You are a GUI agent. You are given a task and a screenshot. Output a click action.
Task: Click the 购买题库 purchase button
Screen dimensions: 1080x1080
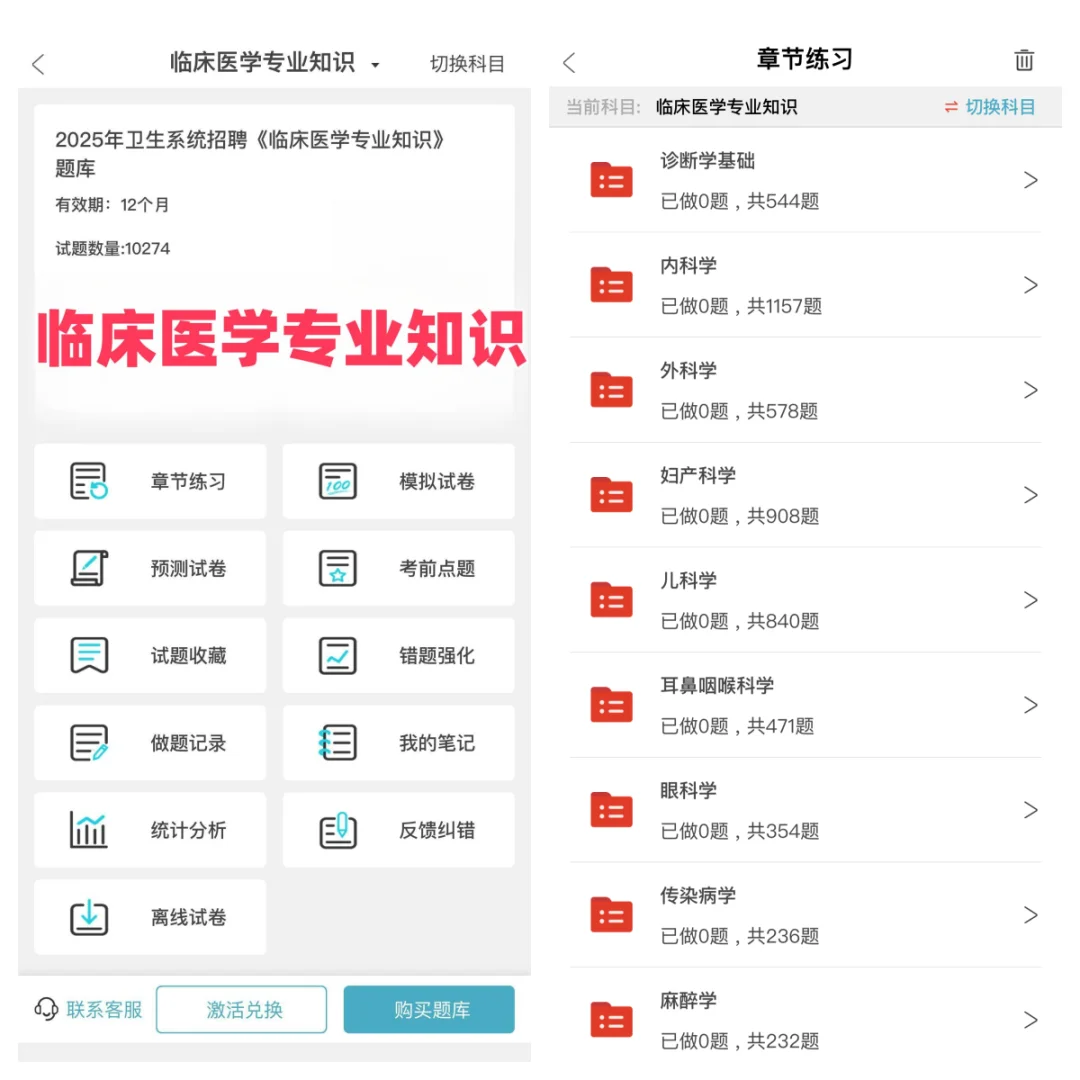click(x=428, y=1010)
